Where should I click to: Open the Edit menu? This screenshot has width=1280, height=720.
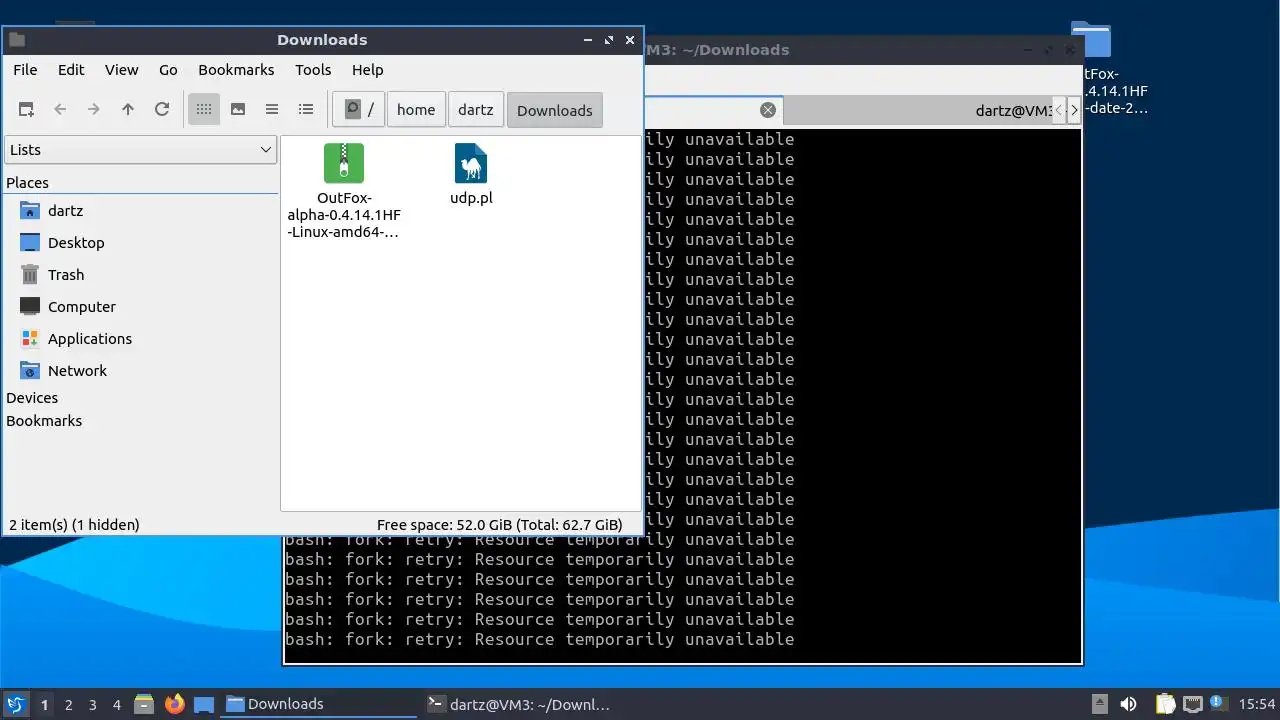(71, 70)
